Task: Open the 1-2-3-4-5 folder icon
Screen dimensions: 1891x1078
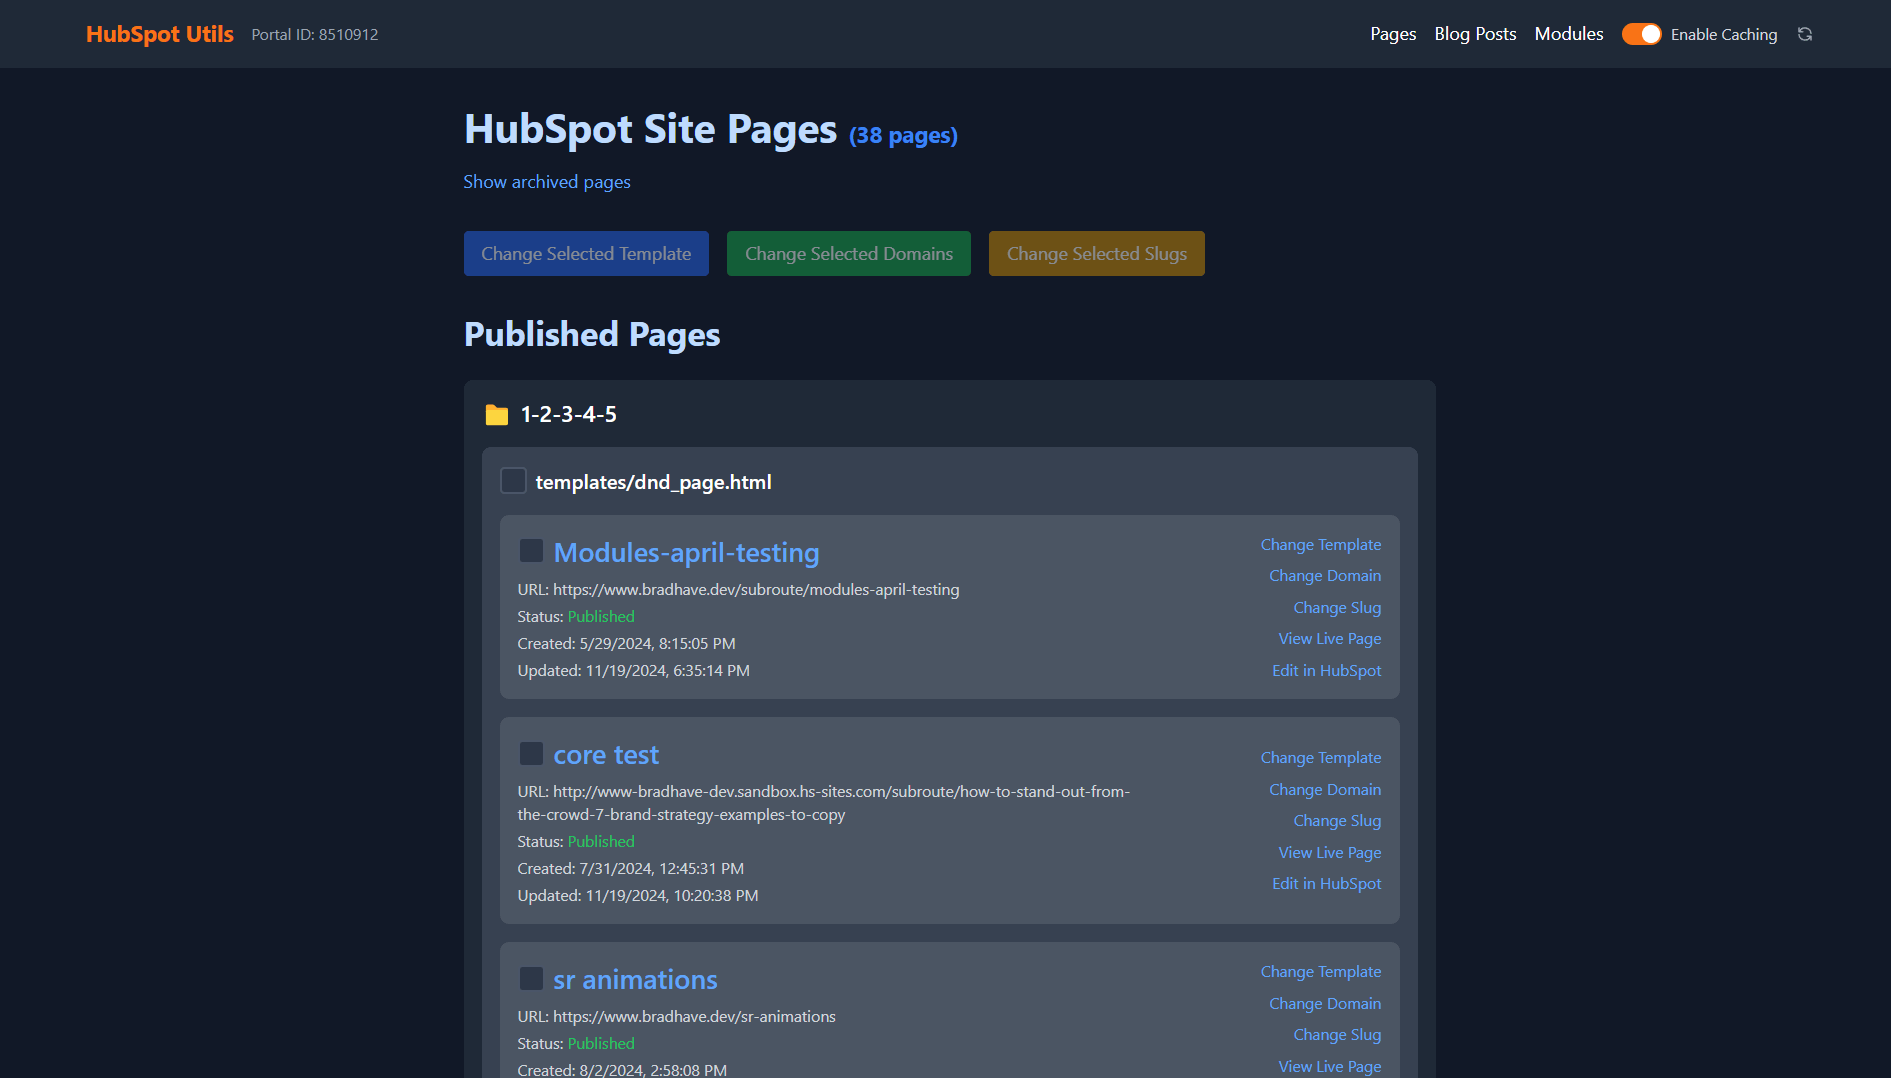Action: (497, 414)
